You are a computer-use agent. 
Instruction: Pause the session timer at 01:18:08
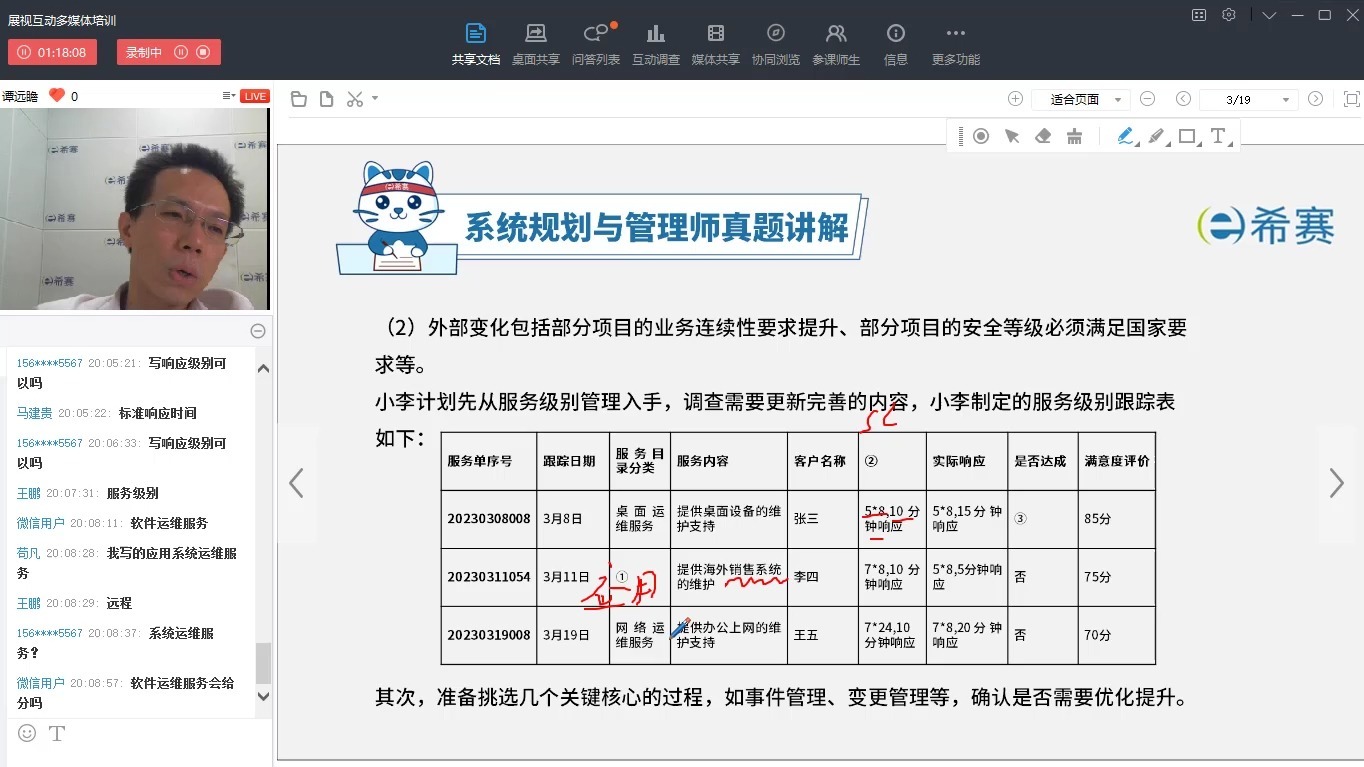point(23,51)
